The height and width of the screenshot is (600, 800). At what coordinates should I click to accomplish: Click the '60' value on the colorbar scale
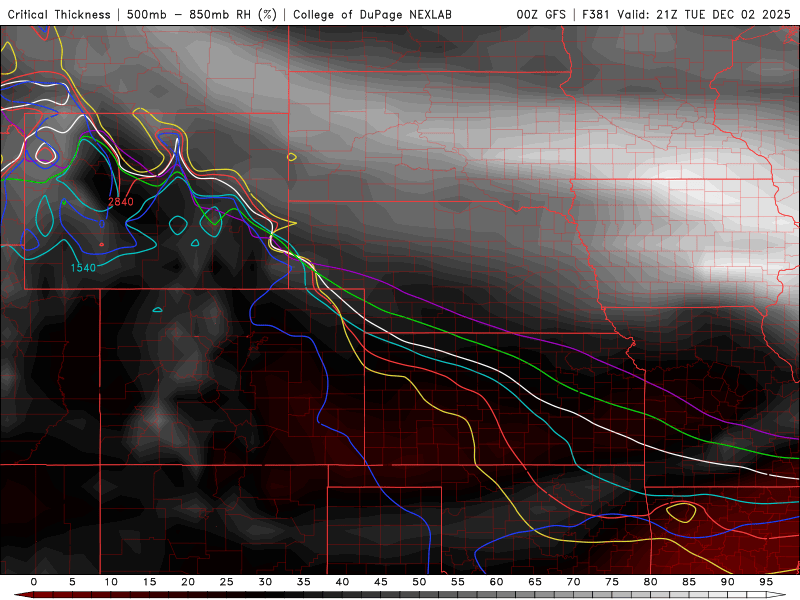tap(496, 582)
